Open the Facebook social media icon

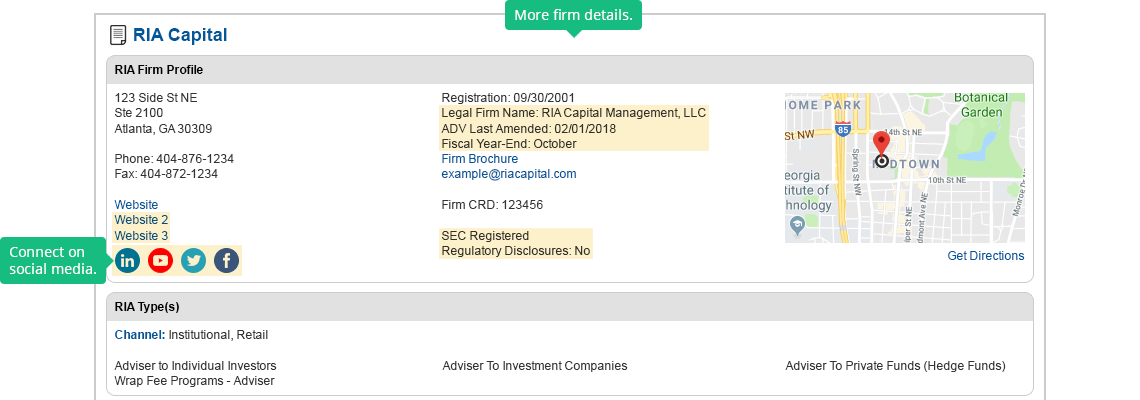click(226, 261)
